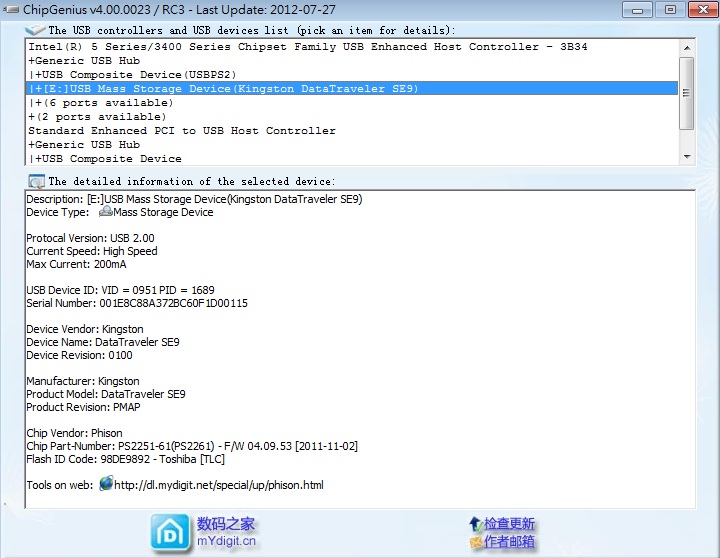
Task: Click the magnifier icon beside detailed information heading
Action: click(x=36, y=181)
